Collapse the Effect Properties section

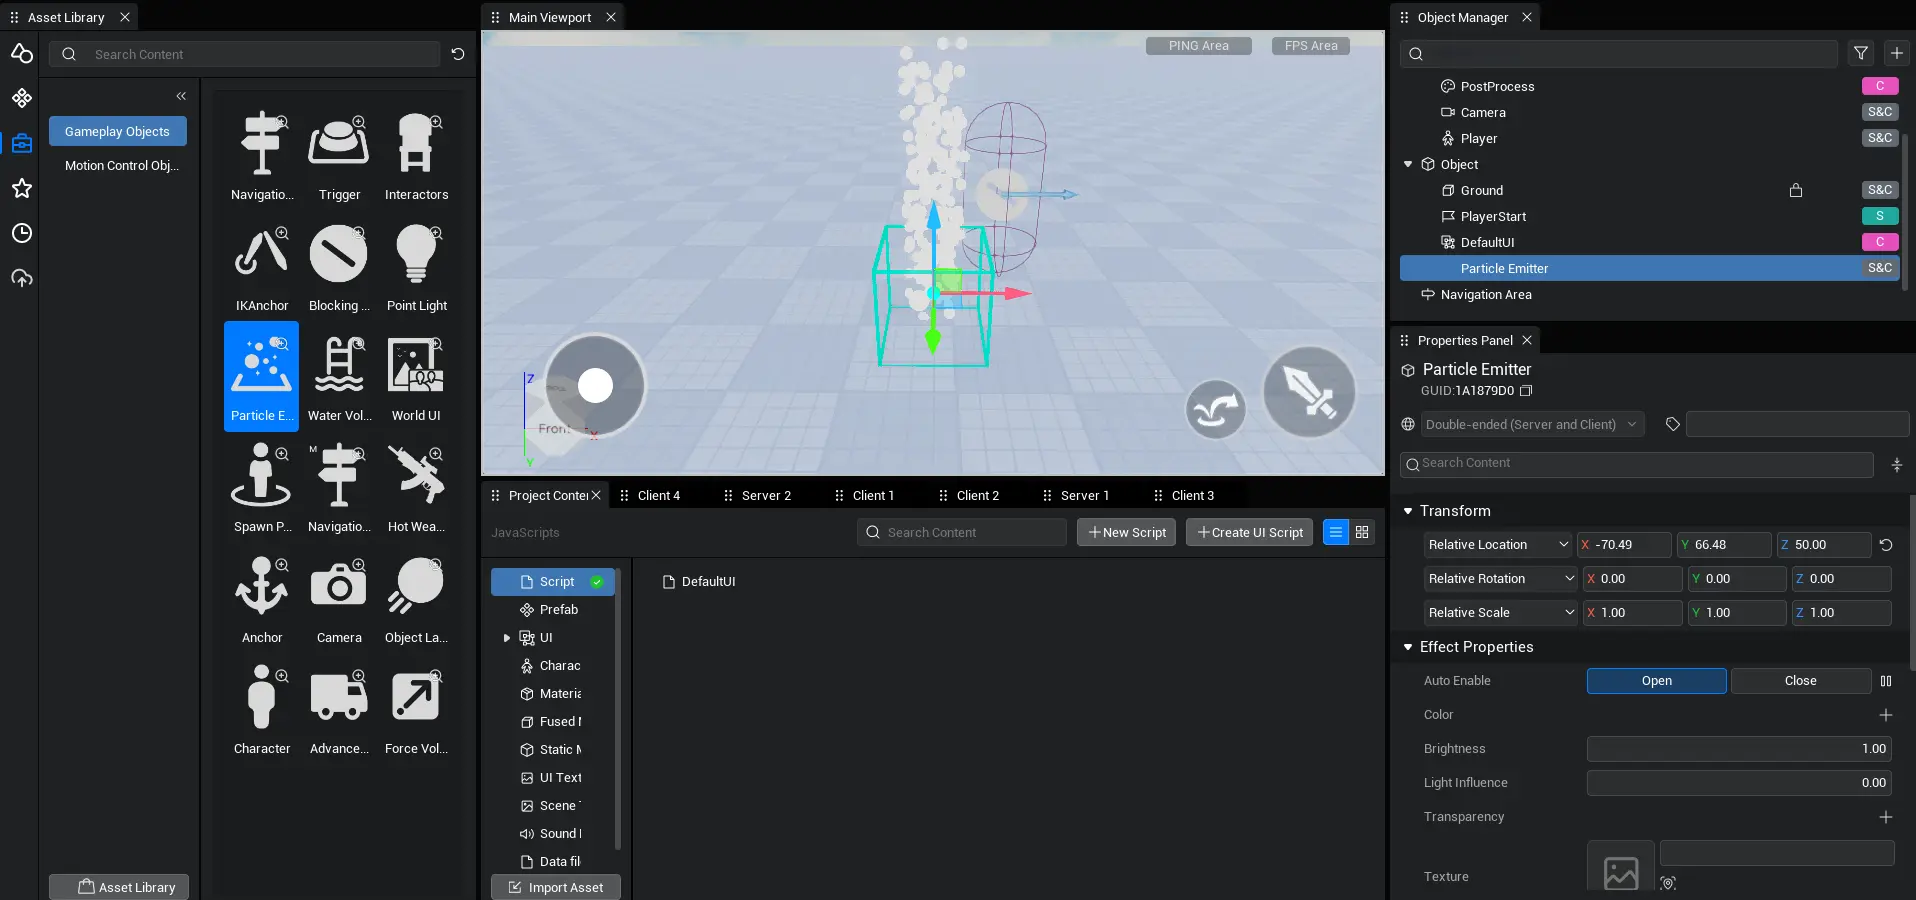coord(1408,647)
